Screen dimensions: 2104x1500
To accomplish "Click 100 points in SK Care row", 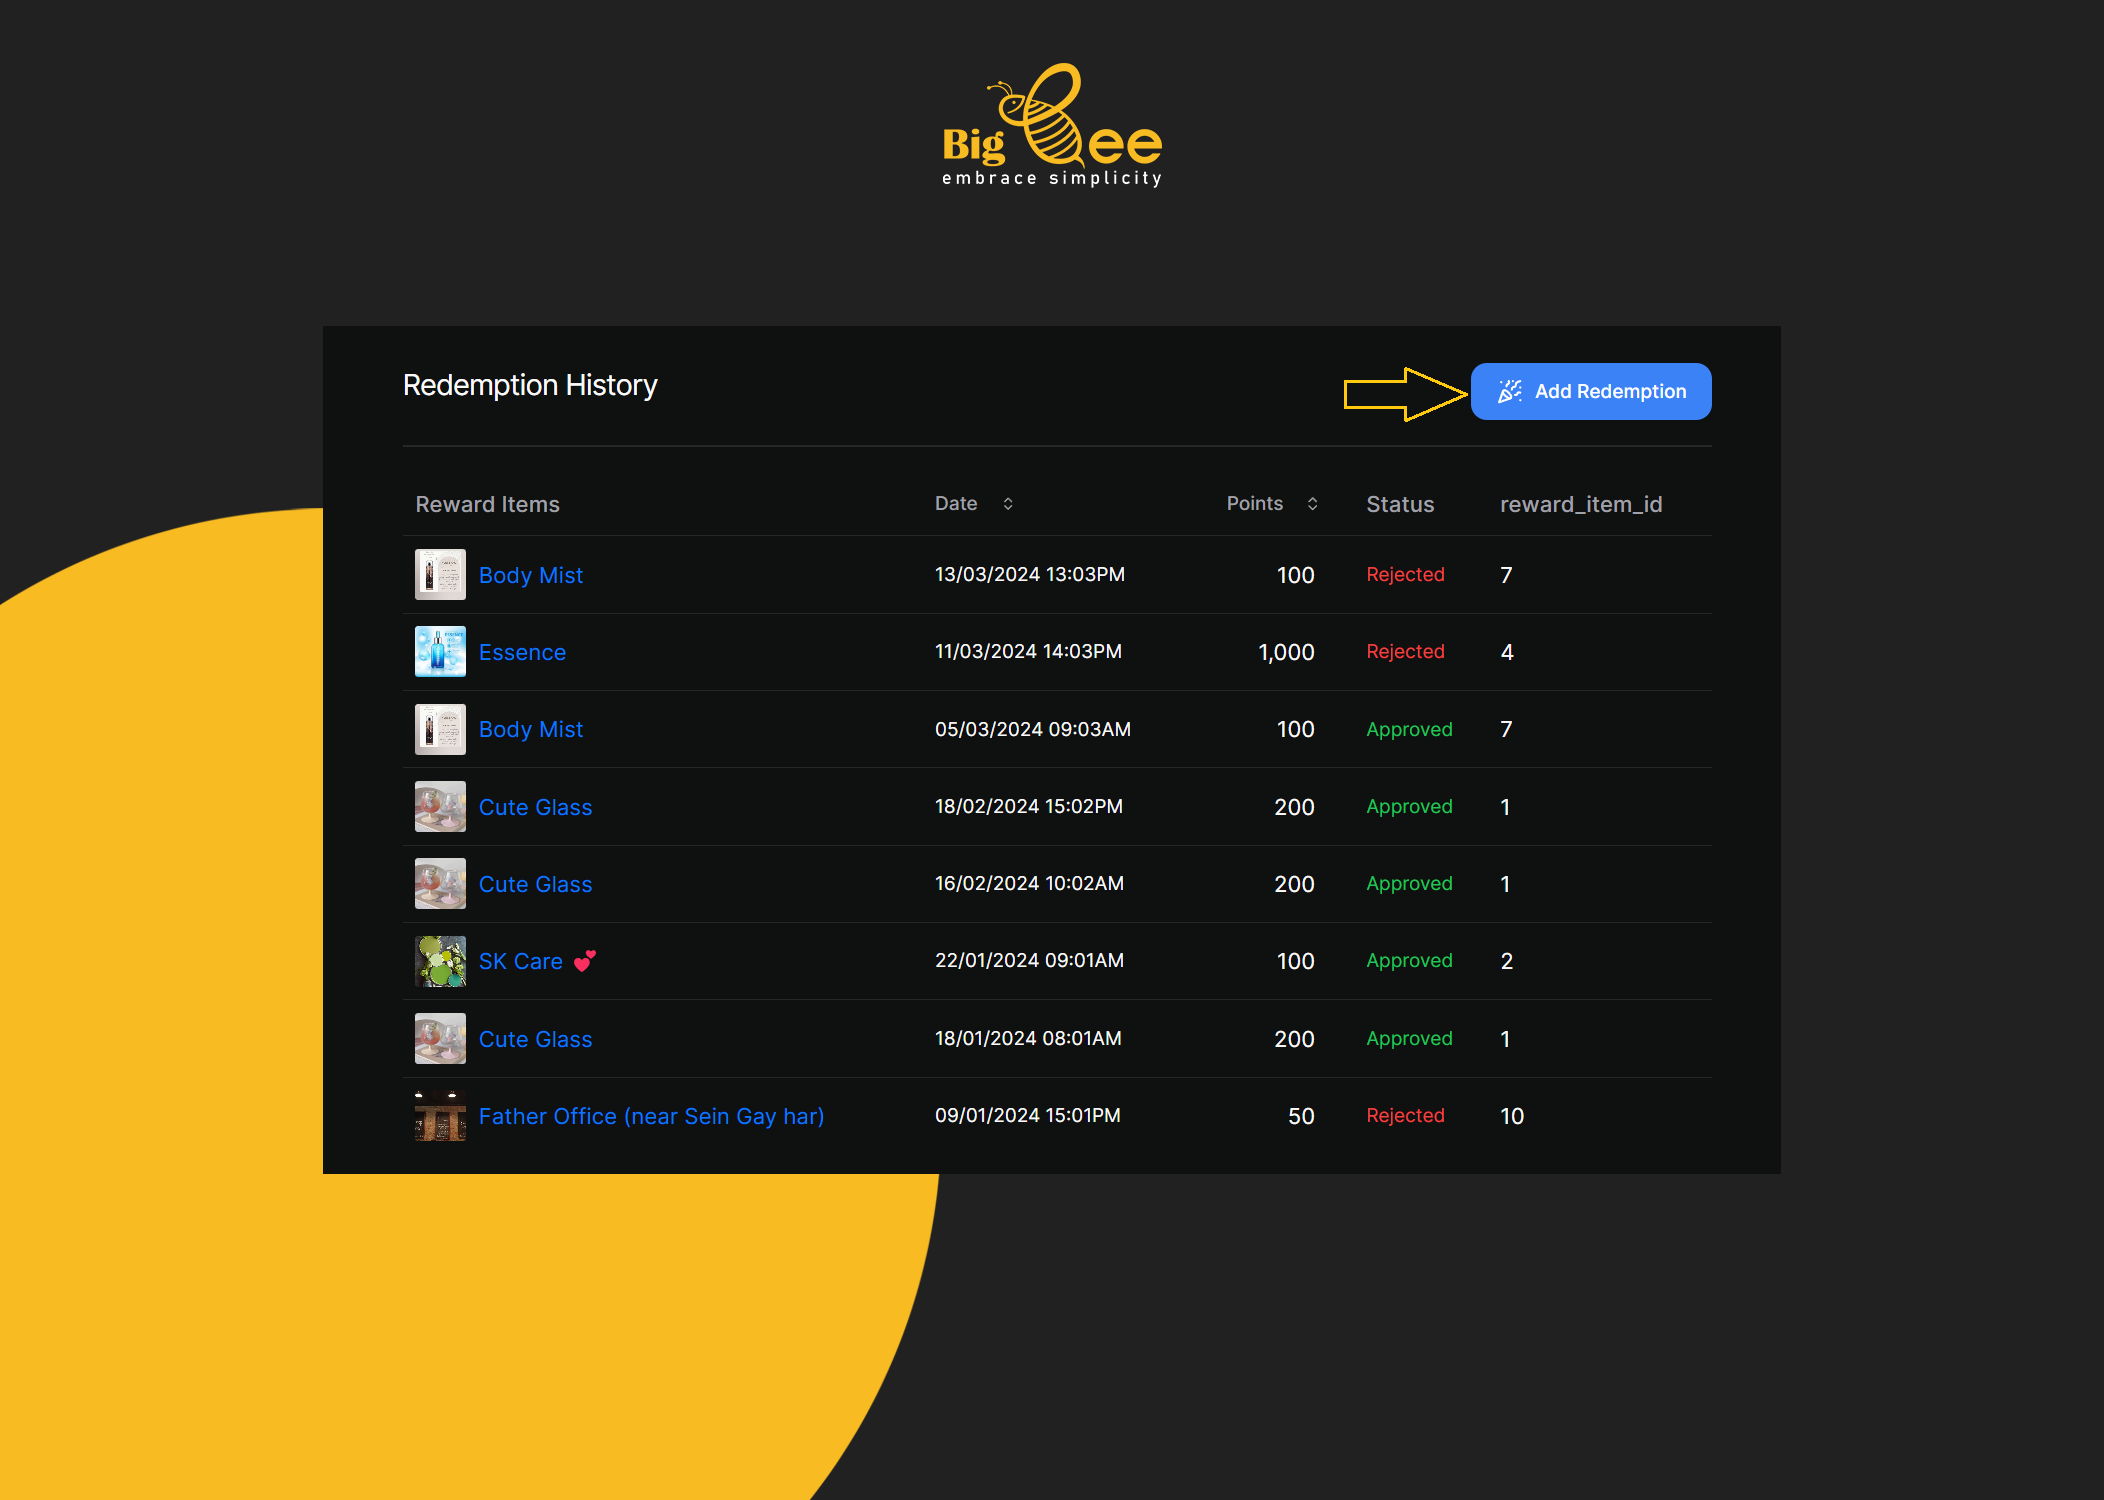I will 1295,961.
